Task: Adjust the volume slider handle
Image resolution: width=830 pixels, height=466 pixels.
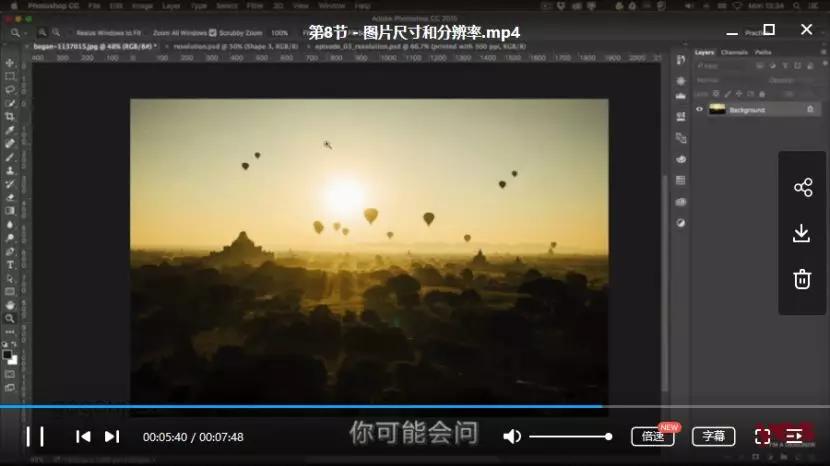Action: click(609, 436)
